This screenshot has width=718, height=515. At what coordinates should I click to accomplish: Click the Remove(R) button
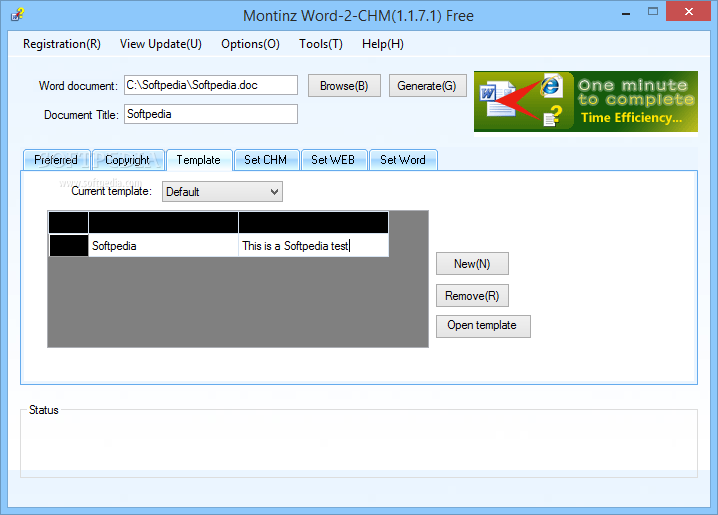tap(472, 296)
